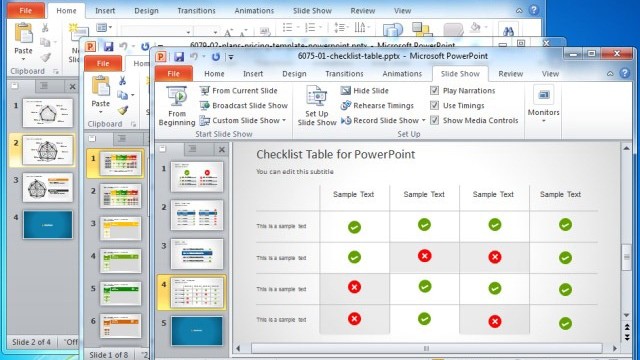
Task: Open File tab in back PowerPoint window
Action: pyautogui.click(x=25, y=11)
